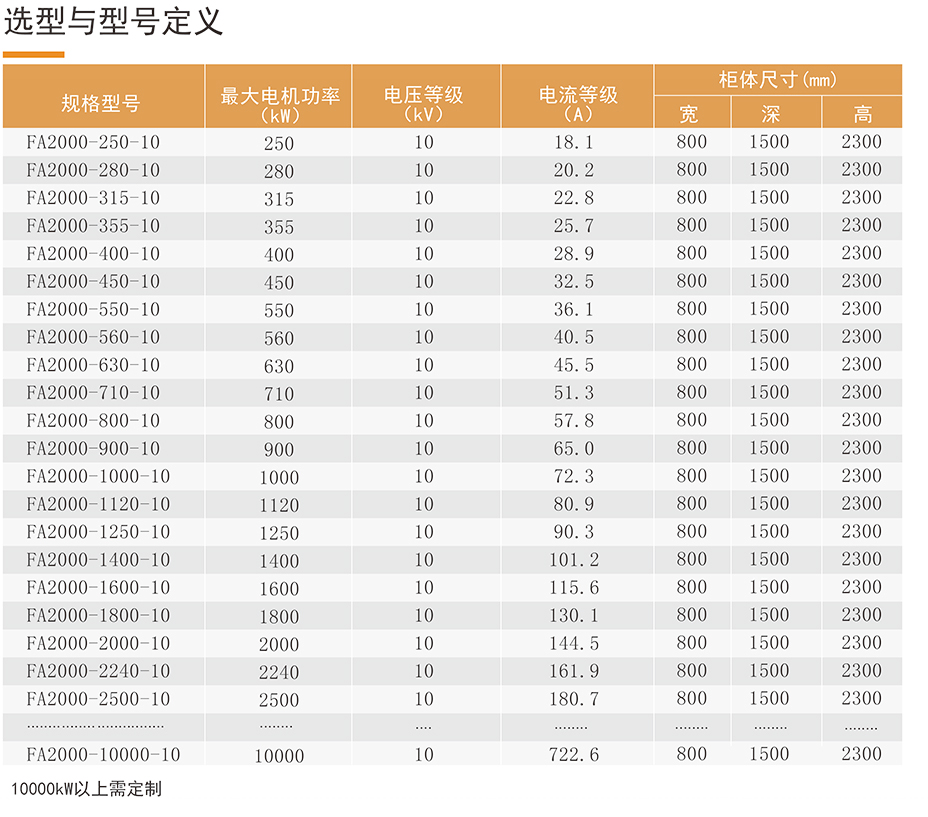Click the current value 101.2
This screenshot has width=928, height=817.
574,560
